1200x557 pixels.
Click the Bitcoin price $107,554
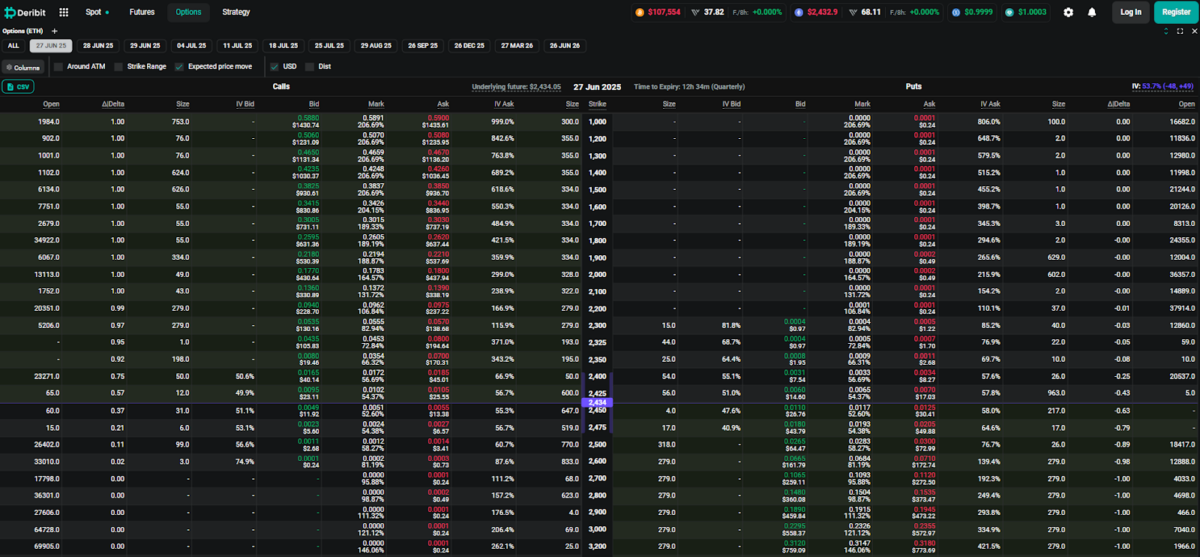coord(664,12)
